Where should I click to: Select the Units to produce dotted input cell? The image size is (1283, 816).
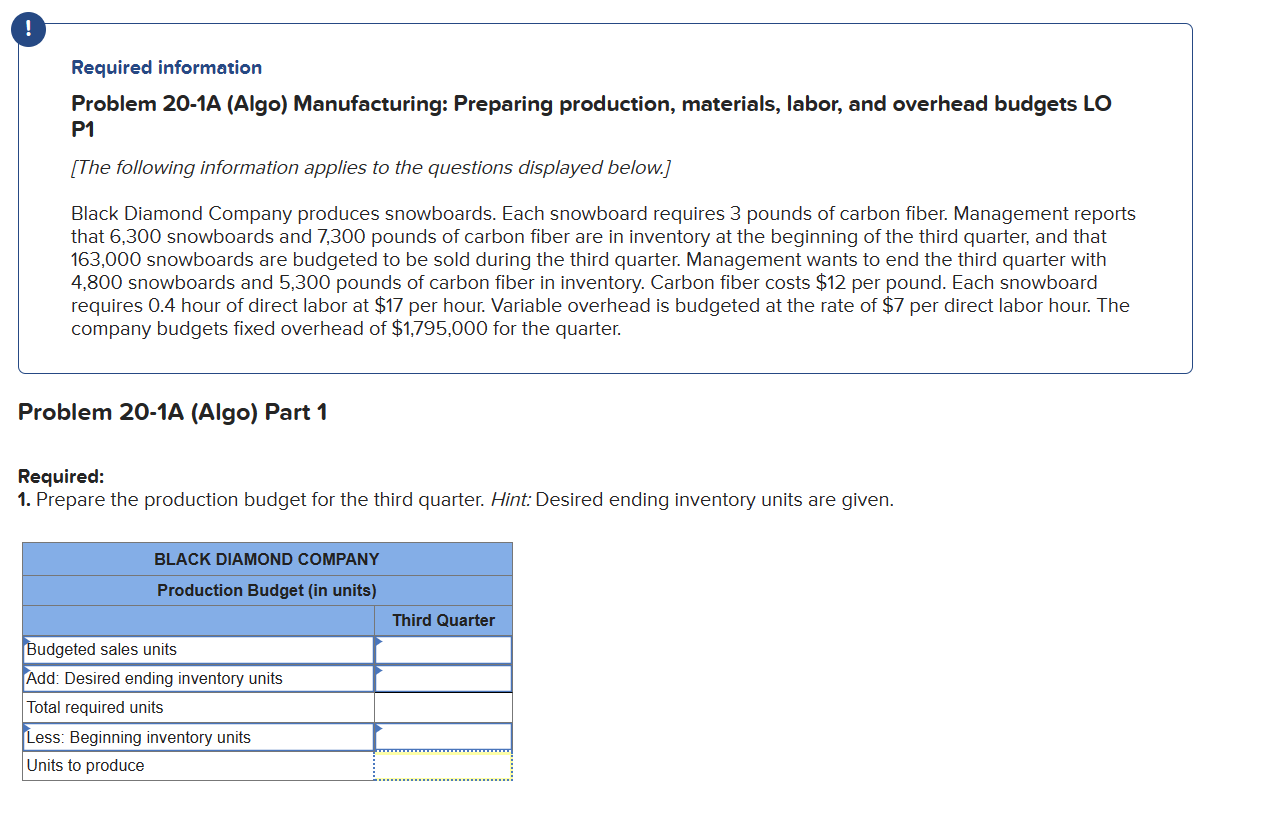[x=444, y=765]
